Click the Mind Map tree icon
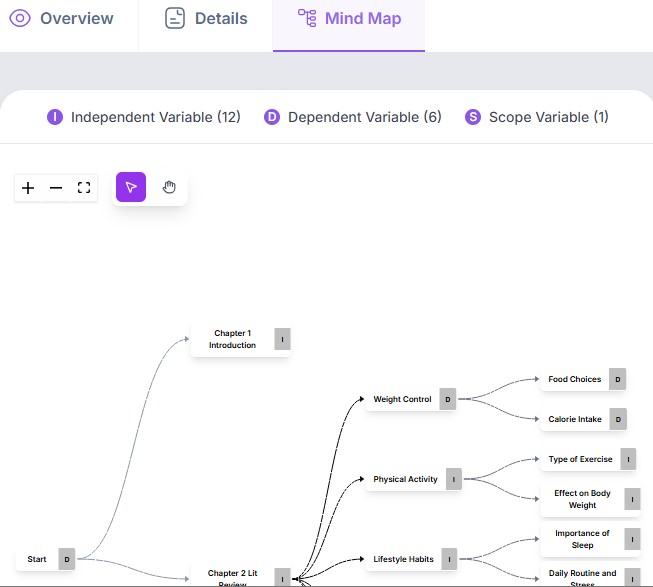This screenshot has width=653, height=587. point(307,18)
